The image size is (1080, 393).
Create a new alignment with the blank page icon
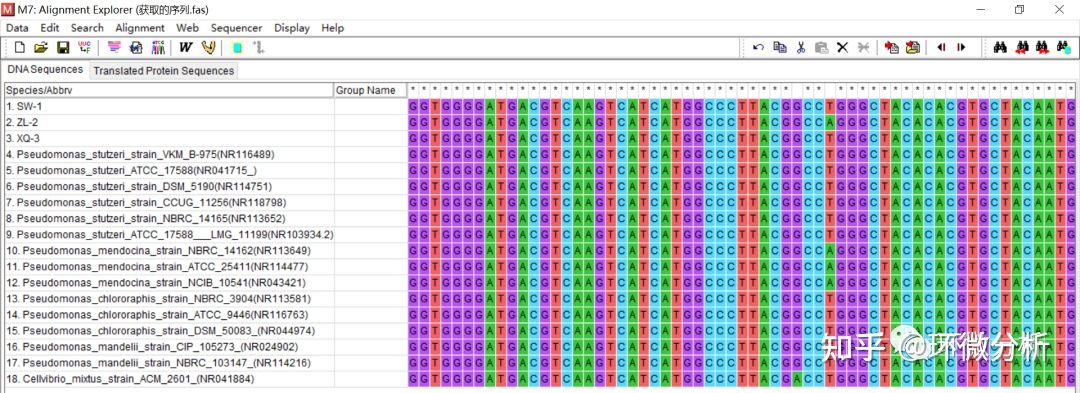(19, 47)
